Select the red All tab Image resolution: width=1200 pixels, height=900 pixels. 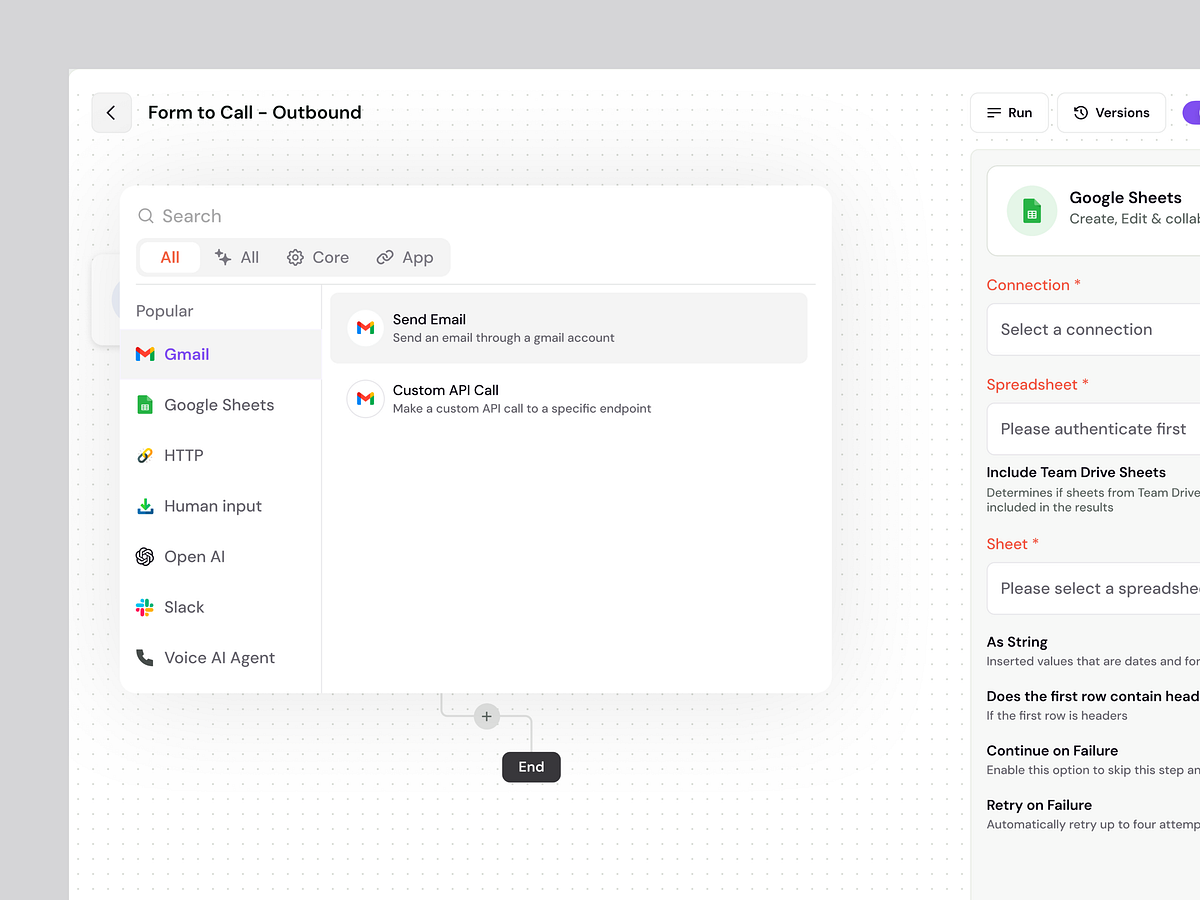(x=170, y=257)
